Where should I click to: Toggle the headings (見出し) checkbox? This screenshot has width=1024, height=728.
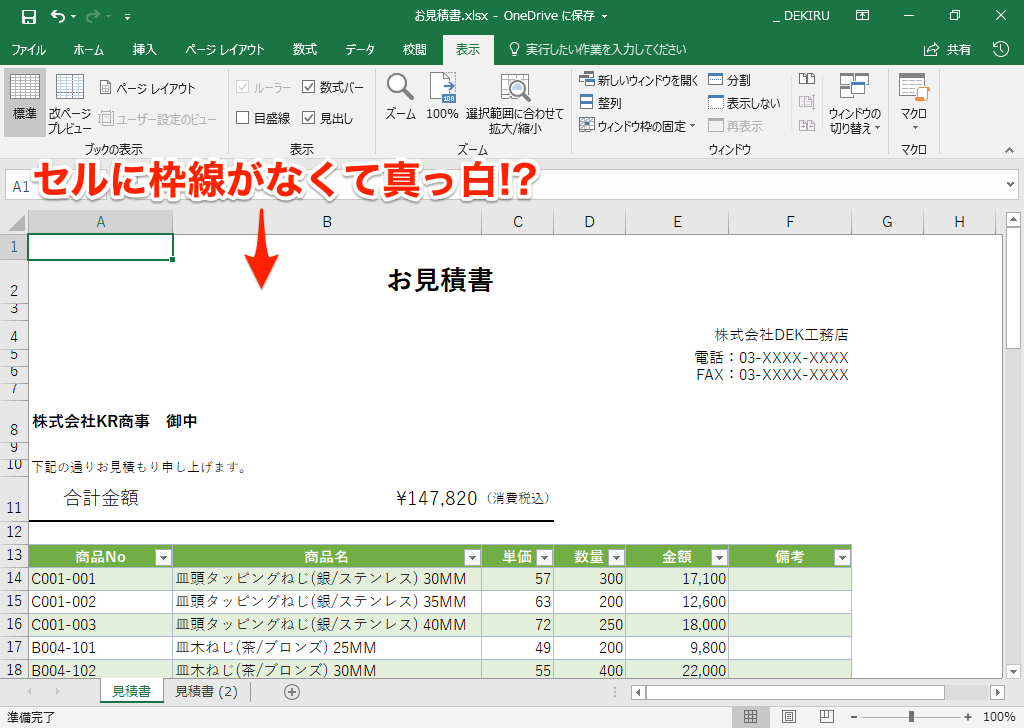coord(309,118)
